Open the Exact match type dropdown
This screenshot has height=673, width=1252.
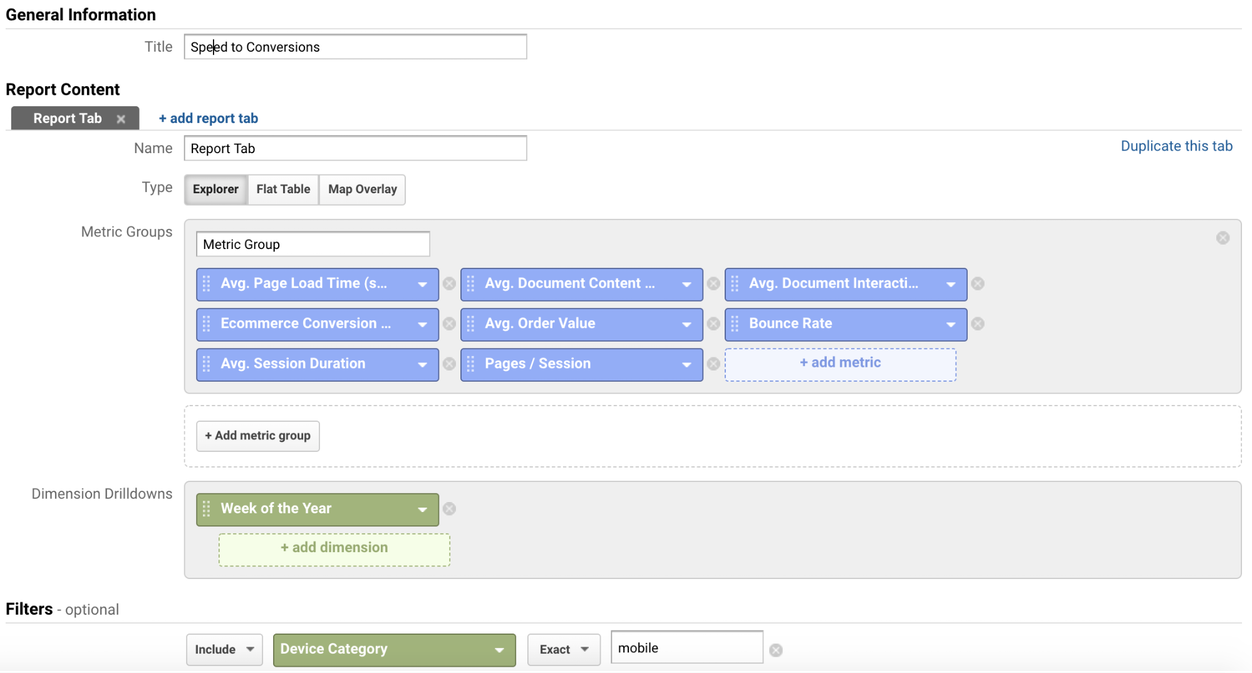[x=563, y=649]
